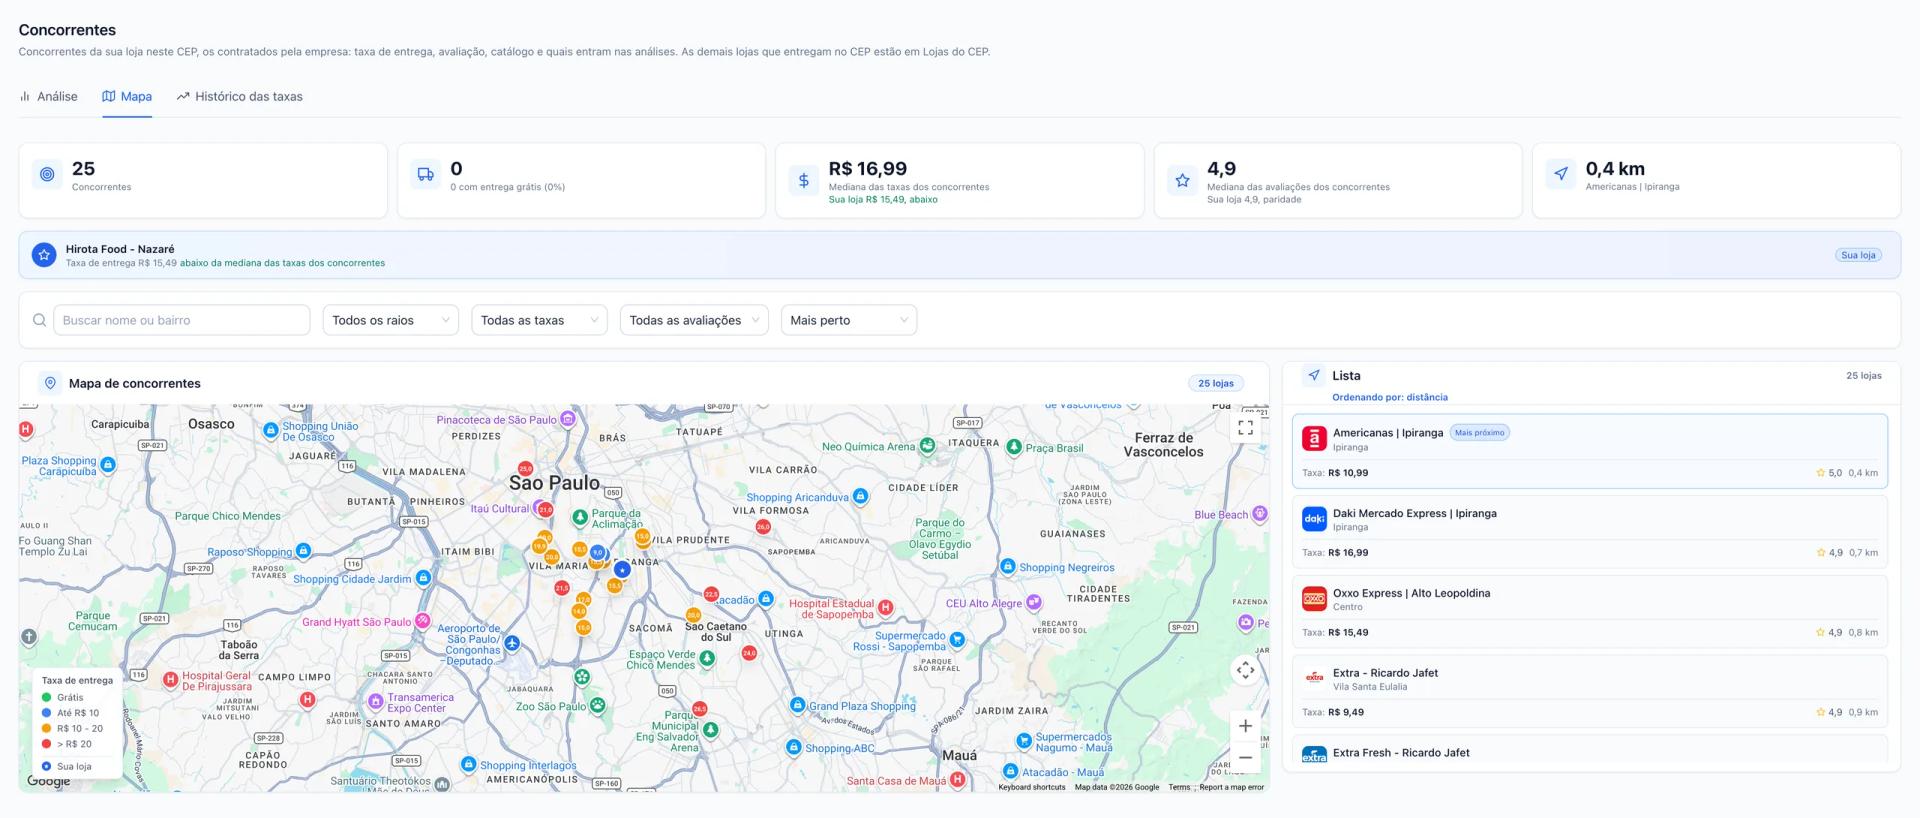Click the 25 lojas badge on map header
The height and width of the screenshot is (818, 1920).
(x=1216, y=383)
